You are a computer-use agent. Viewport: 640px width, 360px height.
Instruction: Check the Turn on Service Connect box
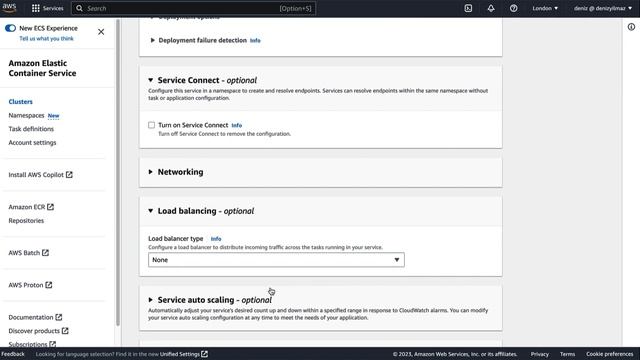coord(151,125)
